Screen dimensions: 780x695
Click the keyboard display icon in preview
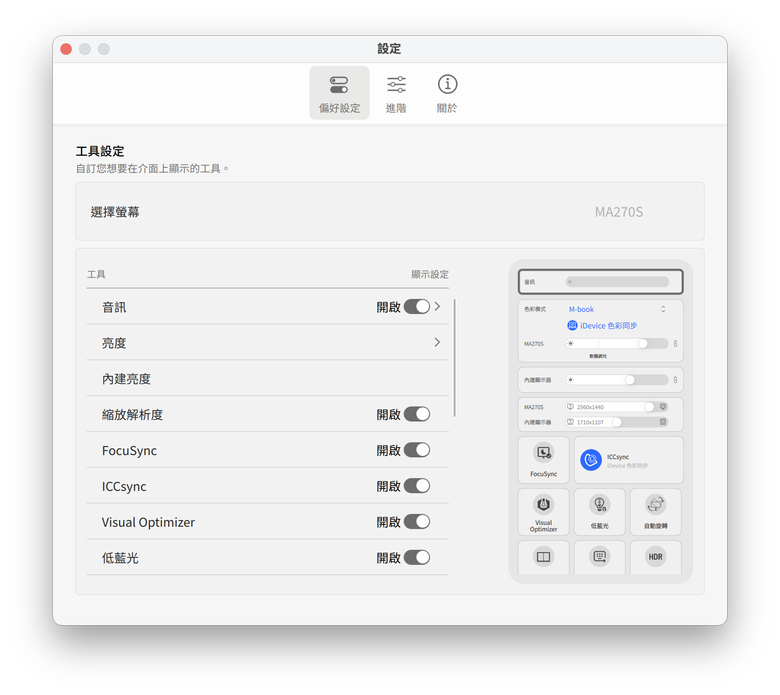[x=599, y=557]
